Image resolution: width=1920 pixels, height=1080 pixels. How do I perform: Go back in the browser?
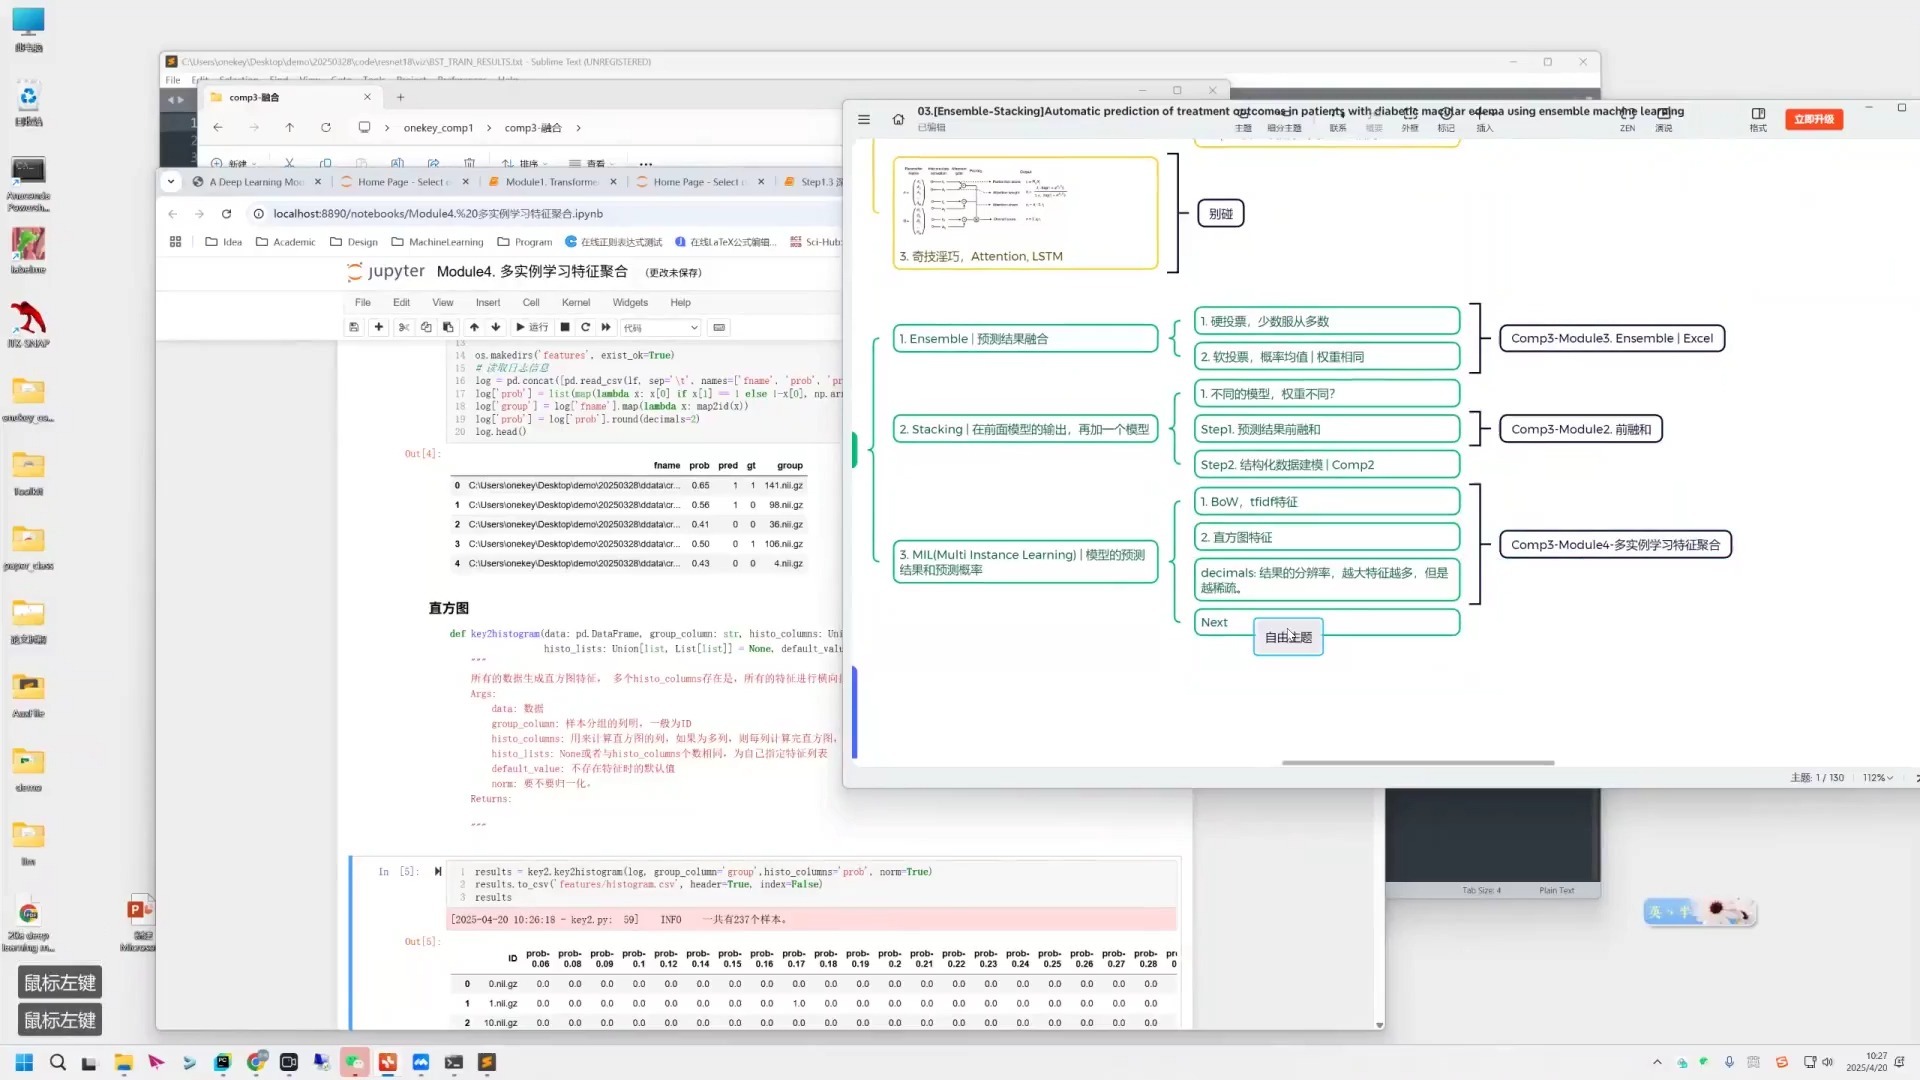click(x=173, y=213)
